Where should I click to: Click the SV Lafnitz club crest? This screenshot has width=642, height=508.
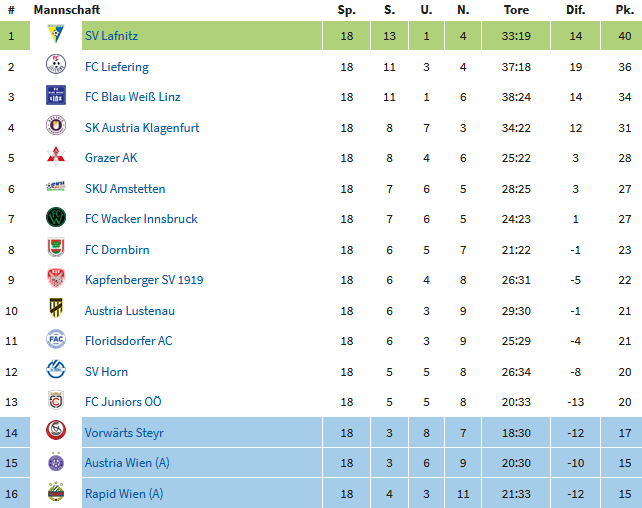56,34
